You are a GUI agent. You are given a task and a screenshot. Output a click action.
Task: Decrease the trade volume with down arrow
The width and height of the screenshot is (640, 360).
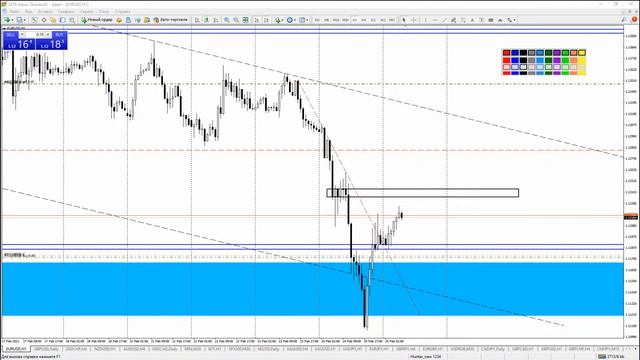22,35
